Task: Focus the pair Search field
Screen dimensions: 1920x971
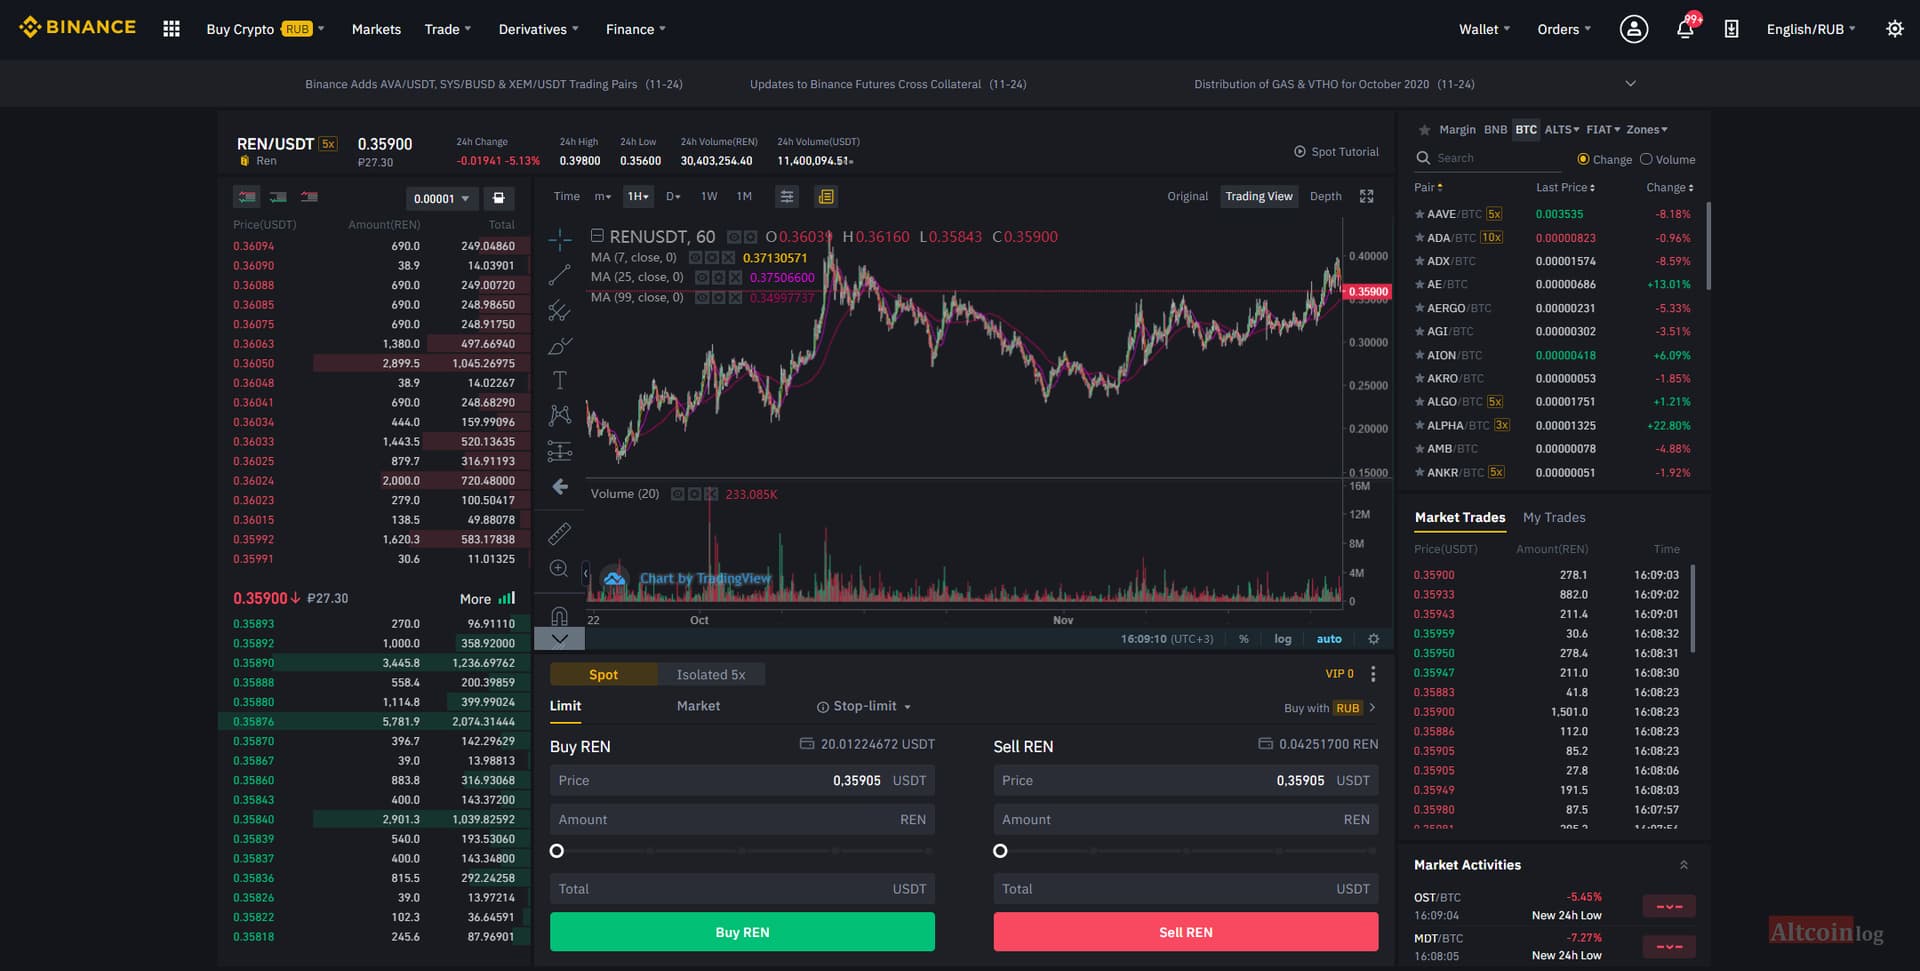Action: click(1488, 158)
